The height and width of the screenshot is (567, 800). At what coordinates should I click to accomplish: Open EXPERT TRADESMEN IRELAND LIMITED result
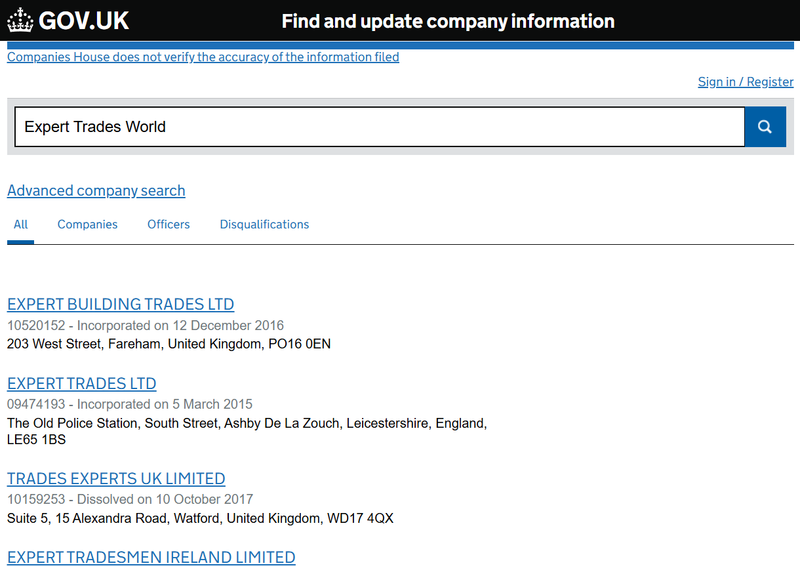point(151,557)
